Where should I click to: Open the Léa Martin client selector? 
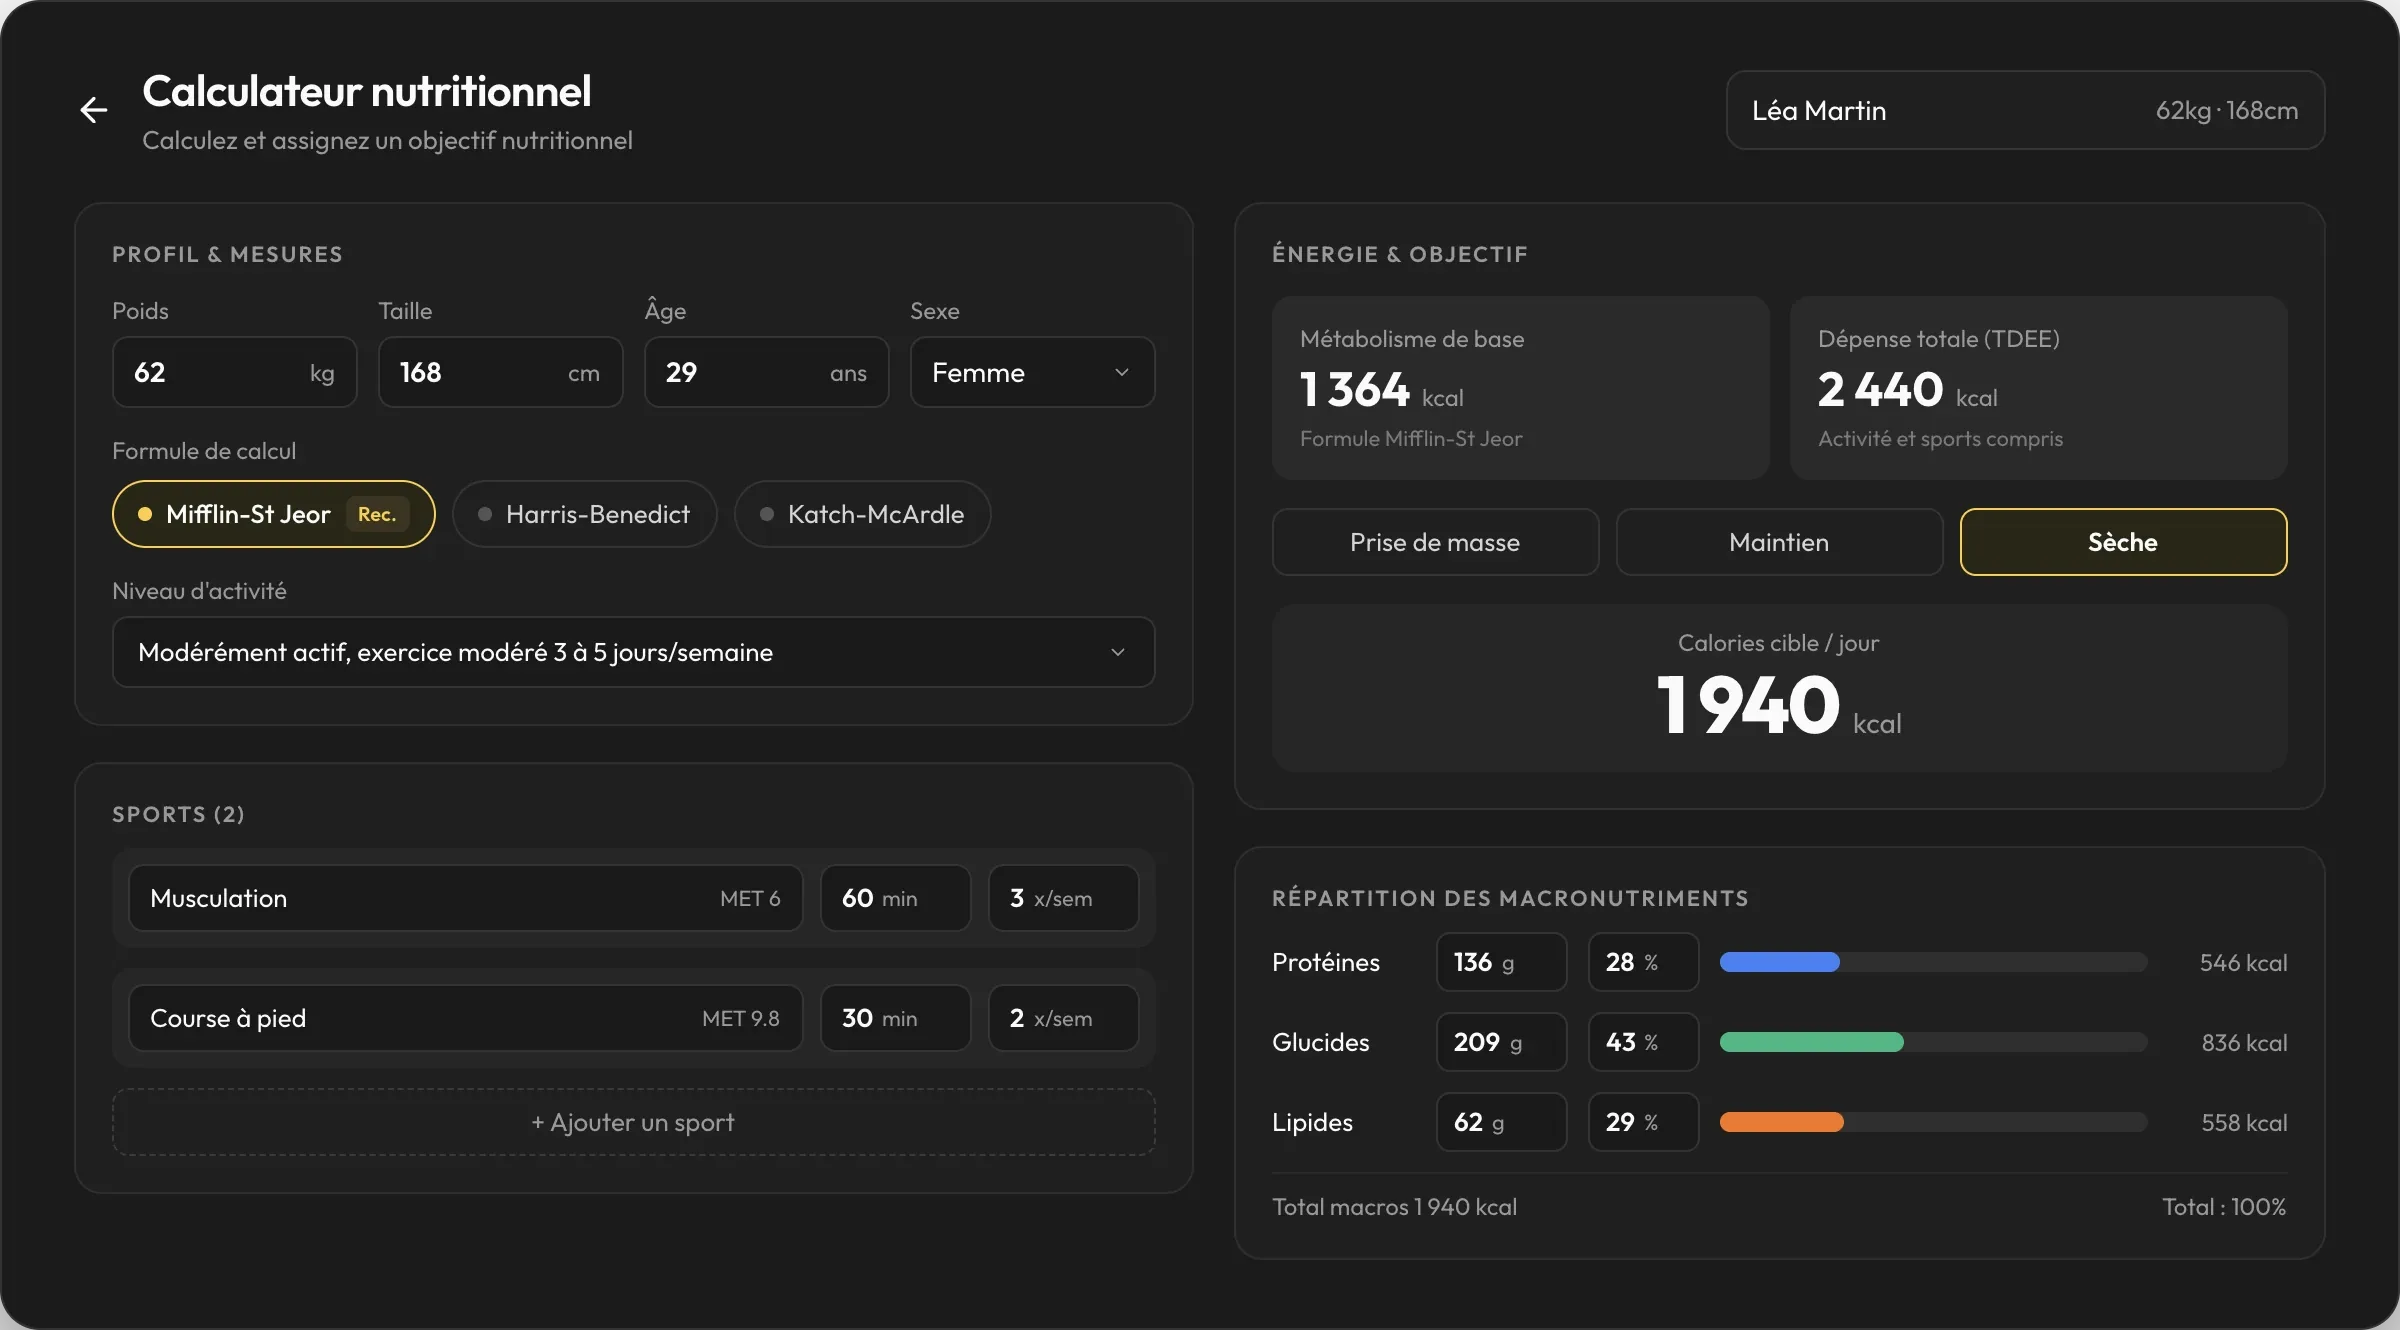(x=2025, y=110)
